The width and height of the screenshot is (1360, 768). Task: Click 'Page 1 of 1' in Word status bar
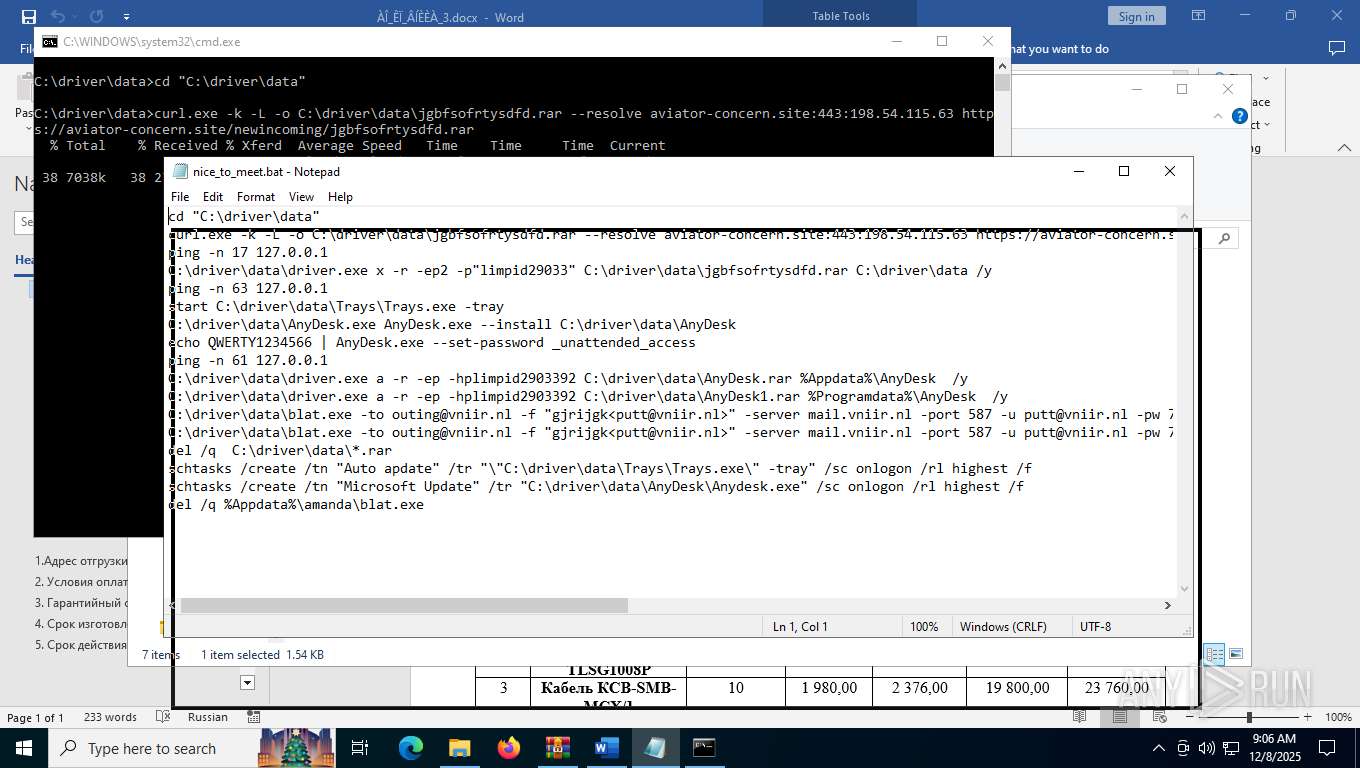(35, 718)
